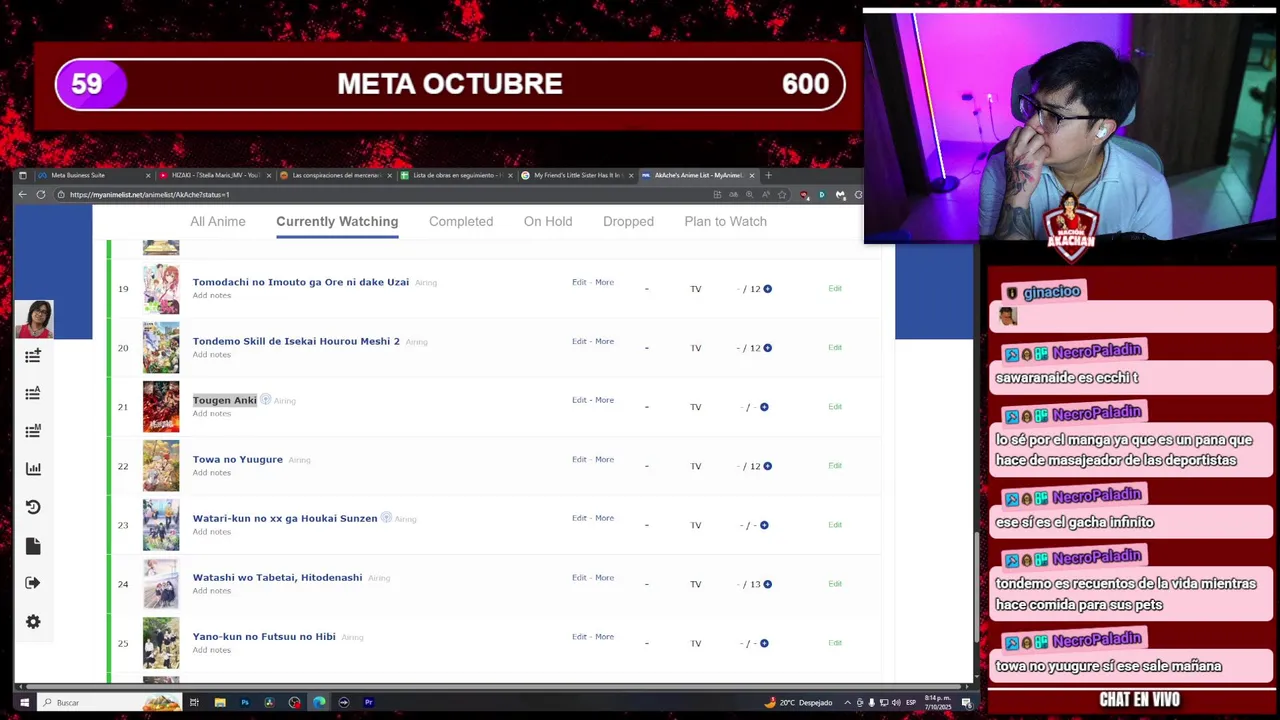Click Add notes under Towa no Yuugure
The height and width of the screenshot is (720, 1280).
pyautogui.click(x=212, y=473)
